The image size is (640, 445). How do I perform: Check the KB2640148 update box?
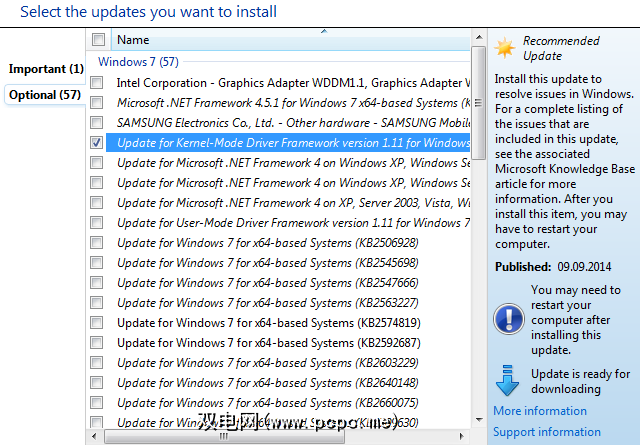pyautogui.click(x=97, y=383)
